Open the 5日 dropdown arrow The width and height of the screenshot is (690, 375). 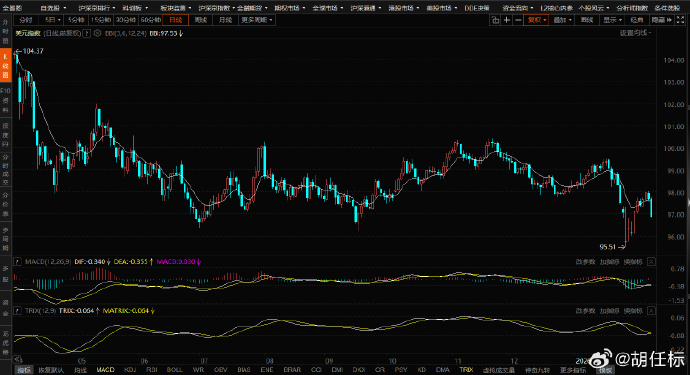59,20
